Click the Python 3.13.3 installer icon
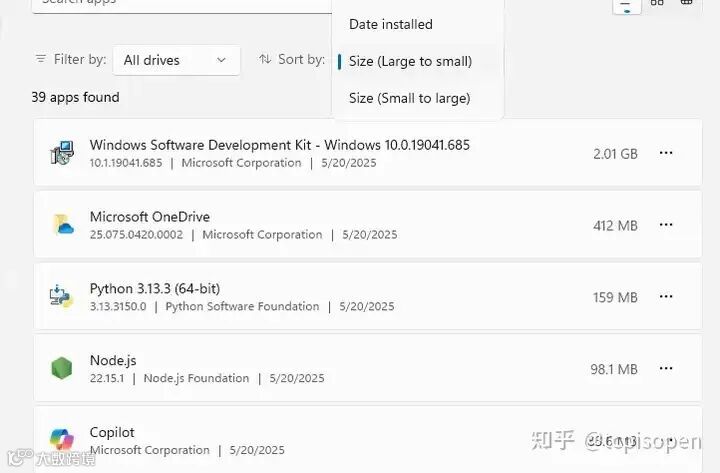720x473 pixels. click(x=62, y=297)
